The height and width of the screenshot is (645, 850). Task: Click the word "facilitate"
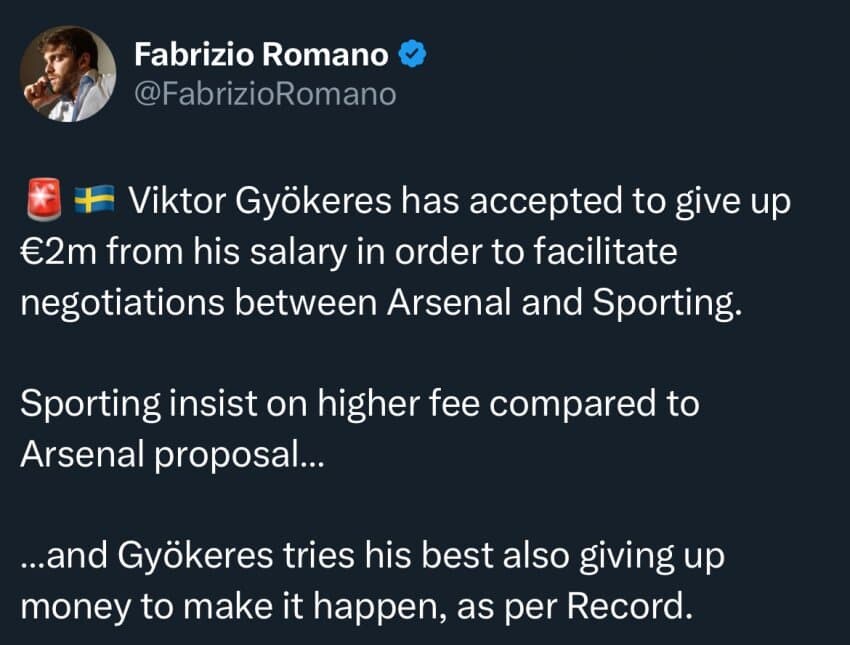606,251
